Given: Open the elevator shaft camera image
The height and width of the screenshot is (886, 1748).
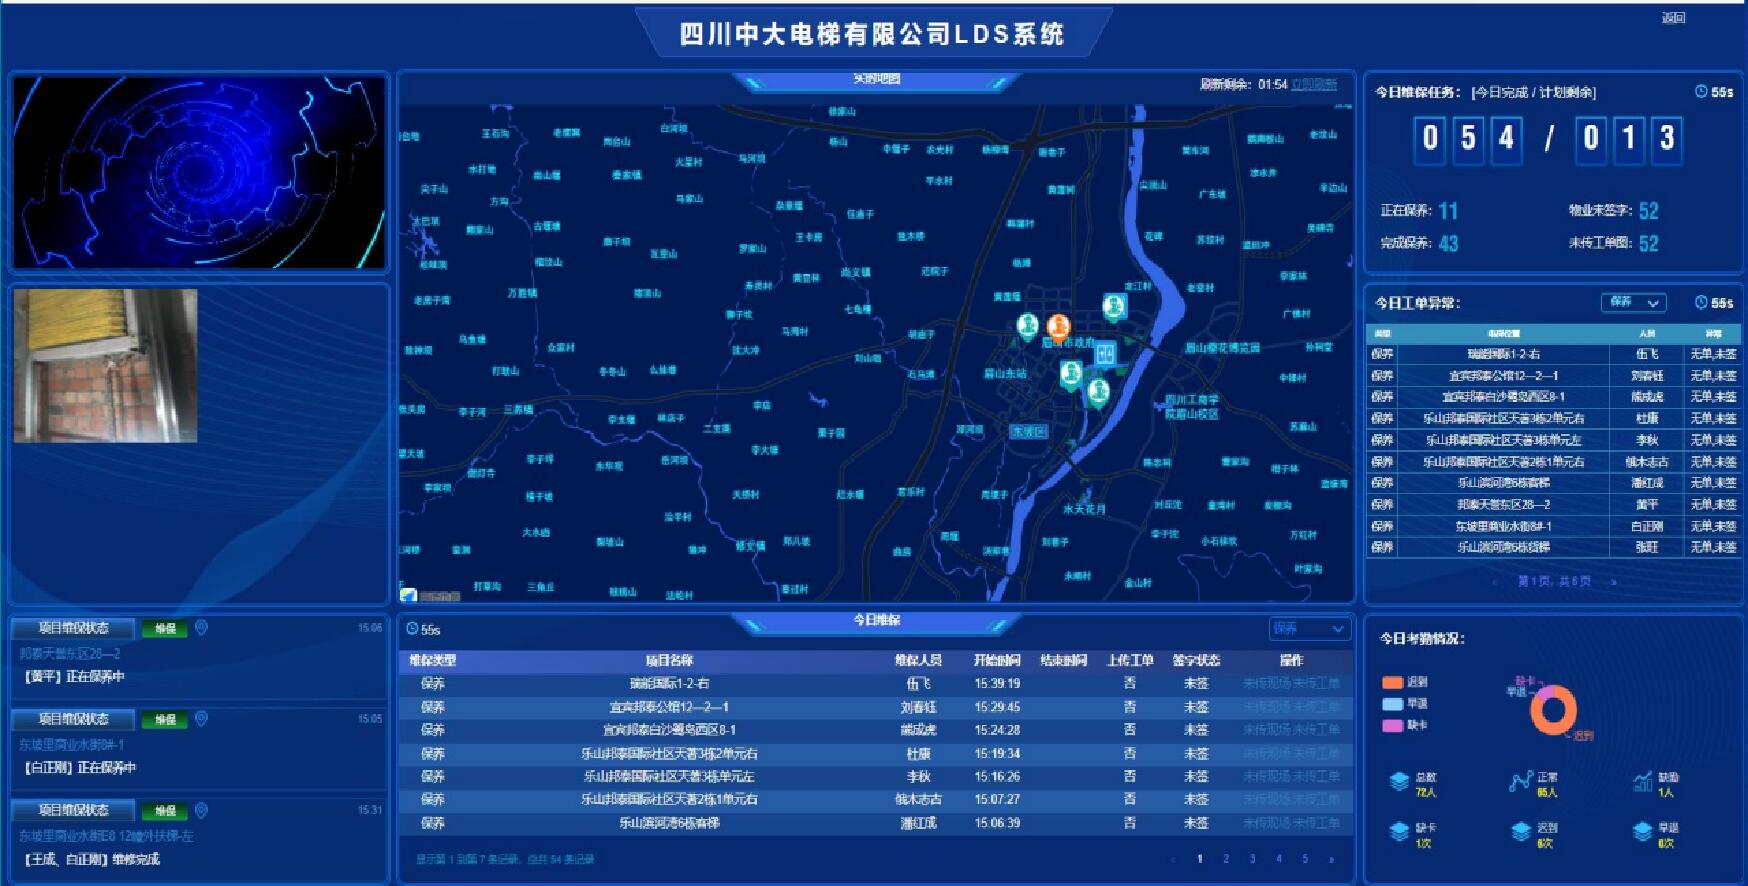Looking at the screenshot, I should tap(106, 366).
